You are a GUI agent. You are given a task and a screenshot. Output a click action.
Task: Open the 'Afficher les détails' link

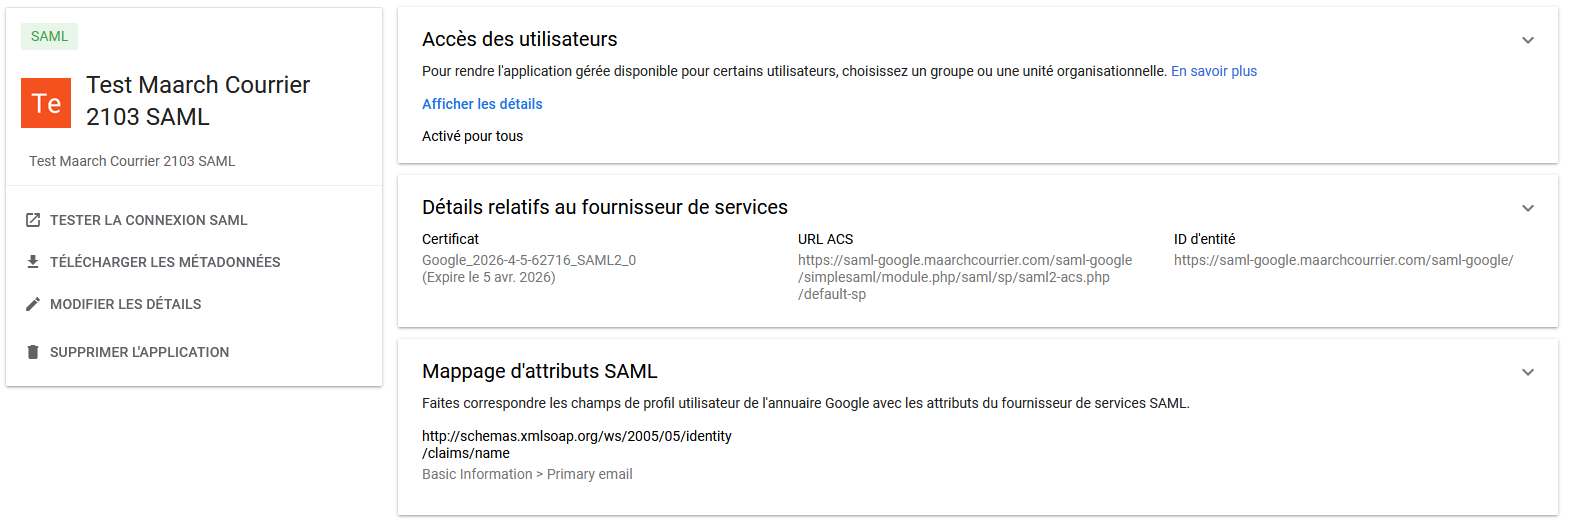482,104
